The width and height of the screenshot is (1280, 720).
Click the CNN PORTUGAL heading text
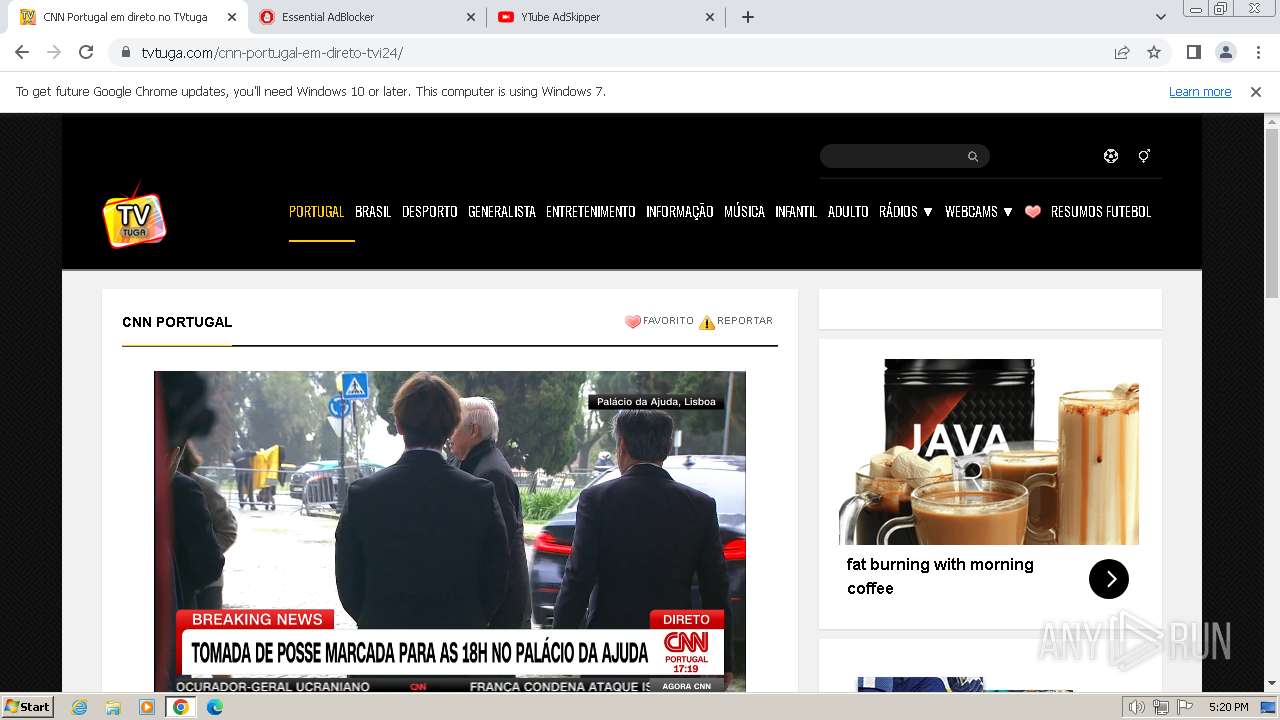[177, 322]
